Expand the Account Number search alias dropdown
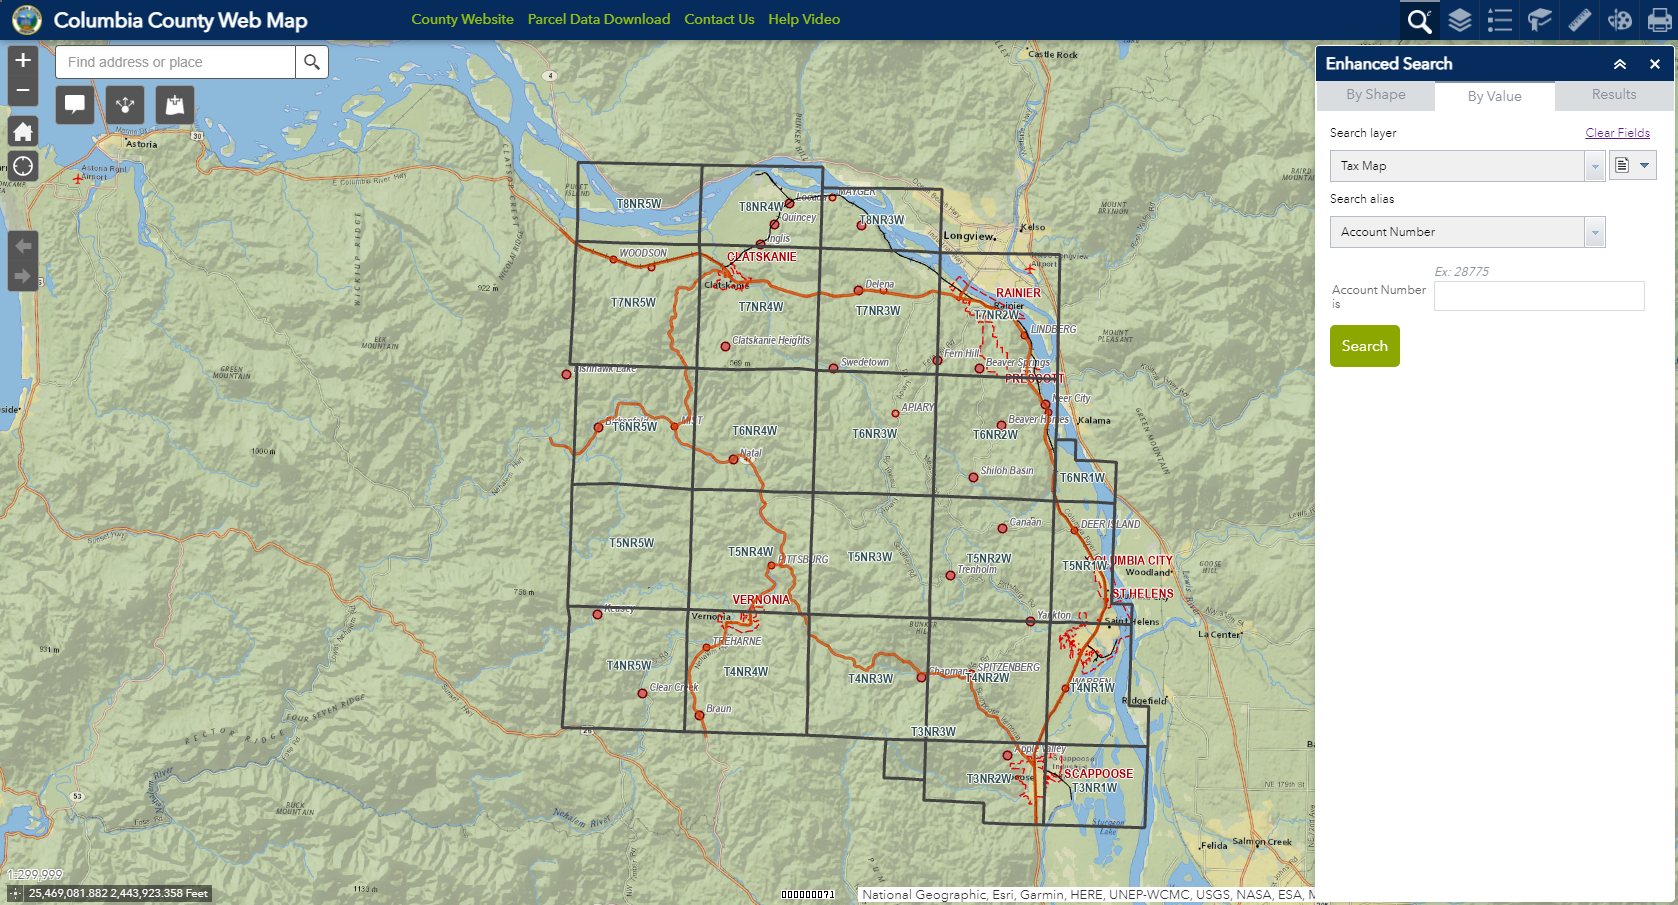Viewport: 1678px width, 905px height. click(x=1594, y=232)
